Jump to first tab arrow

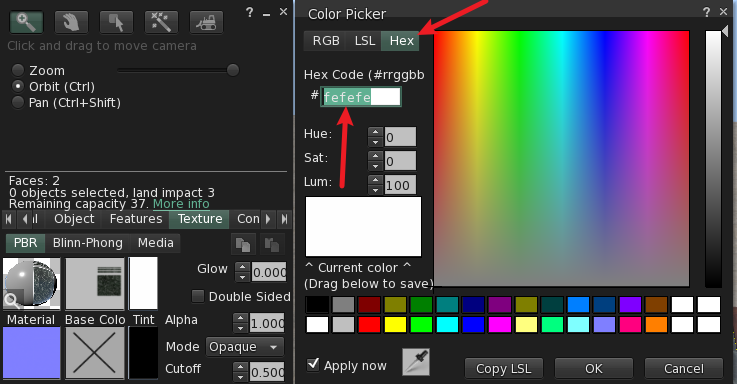click(9, 219)
